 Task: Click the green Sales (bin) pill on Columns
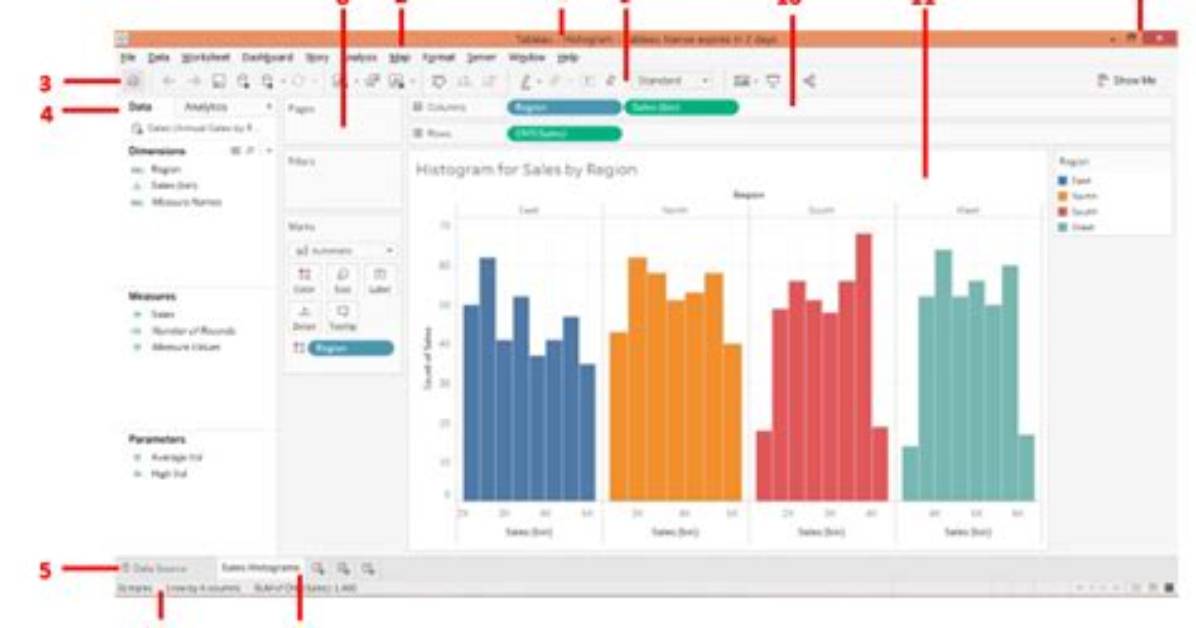(681, 108)
